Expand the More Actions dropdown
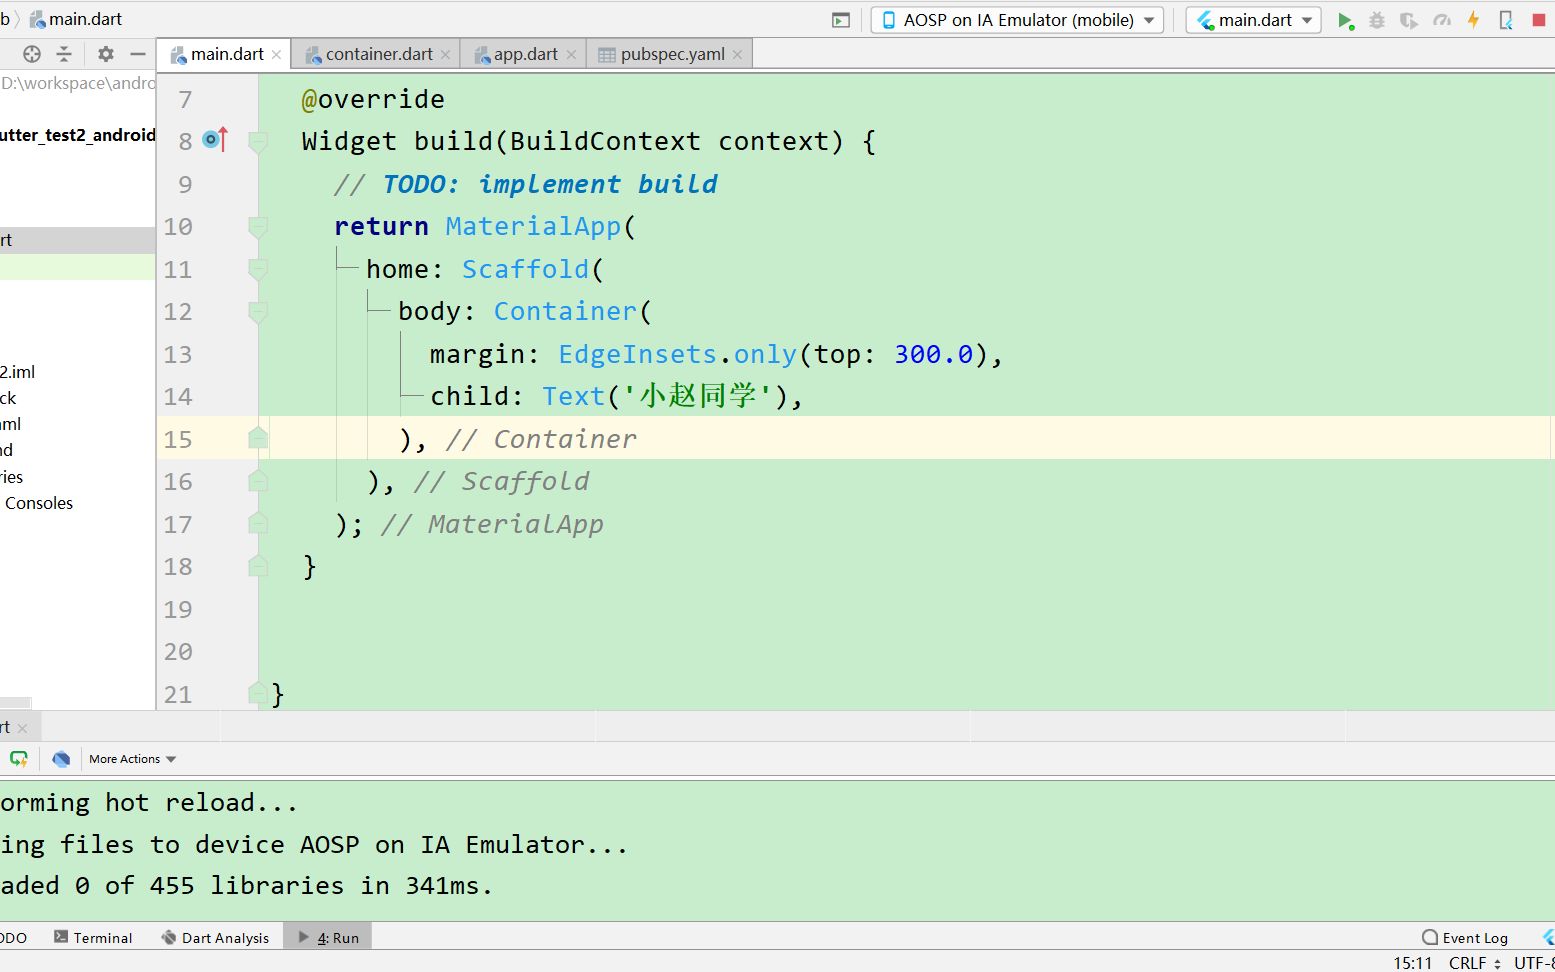Screen dimensions: 1555x972 (132, 759)
